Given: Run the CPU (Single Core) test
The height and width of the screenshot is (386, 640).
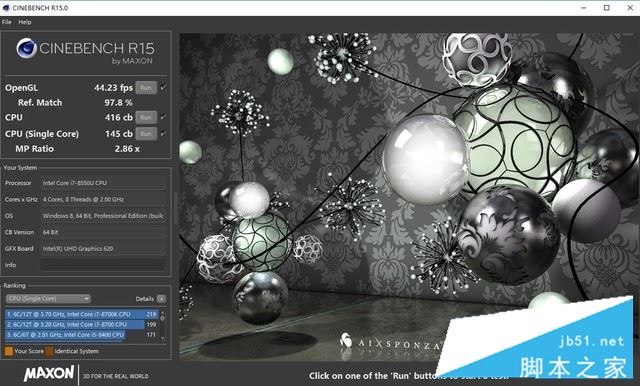Looking at the screenshot, I should click(146, 134).
